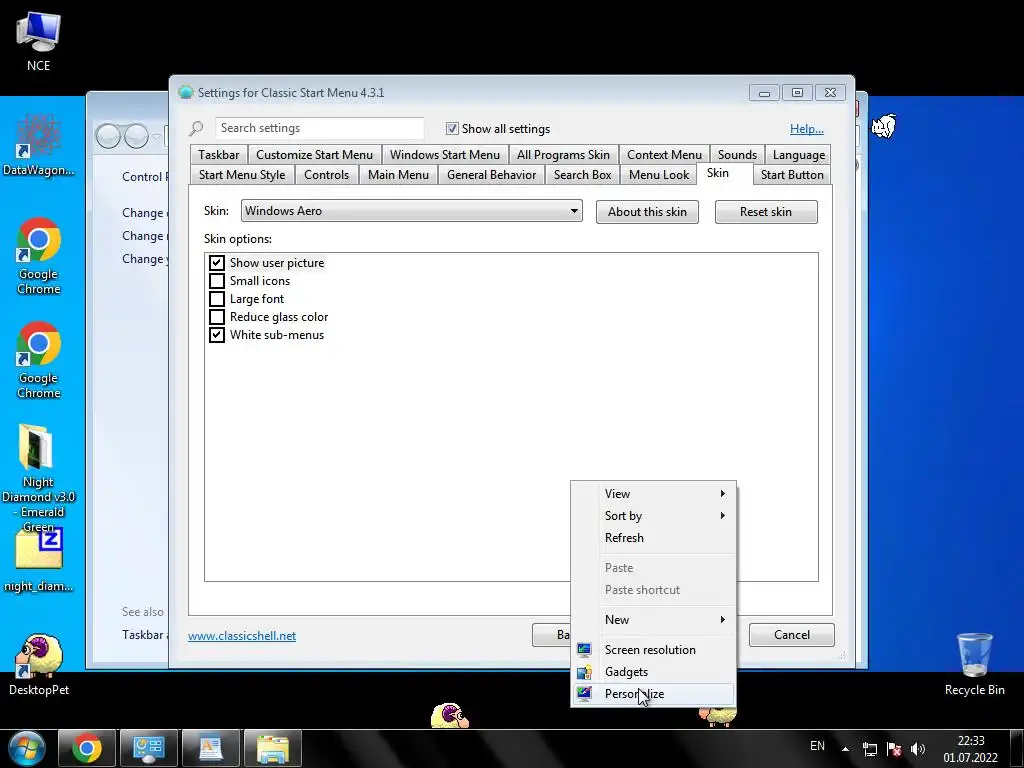The width and height of the screenshot is (1024, 768).
Task: Expand the New submenu
Action: click(x=653, y=620)
